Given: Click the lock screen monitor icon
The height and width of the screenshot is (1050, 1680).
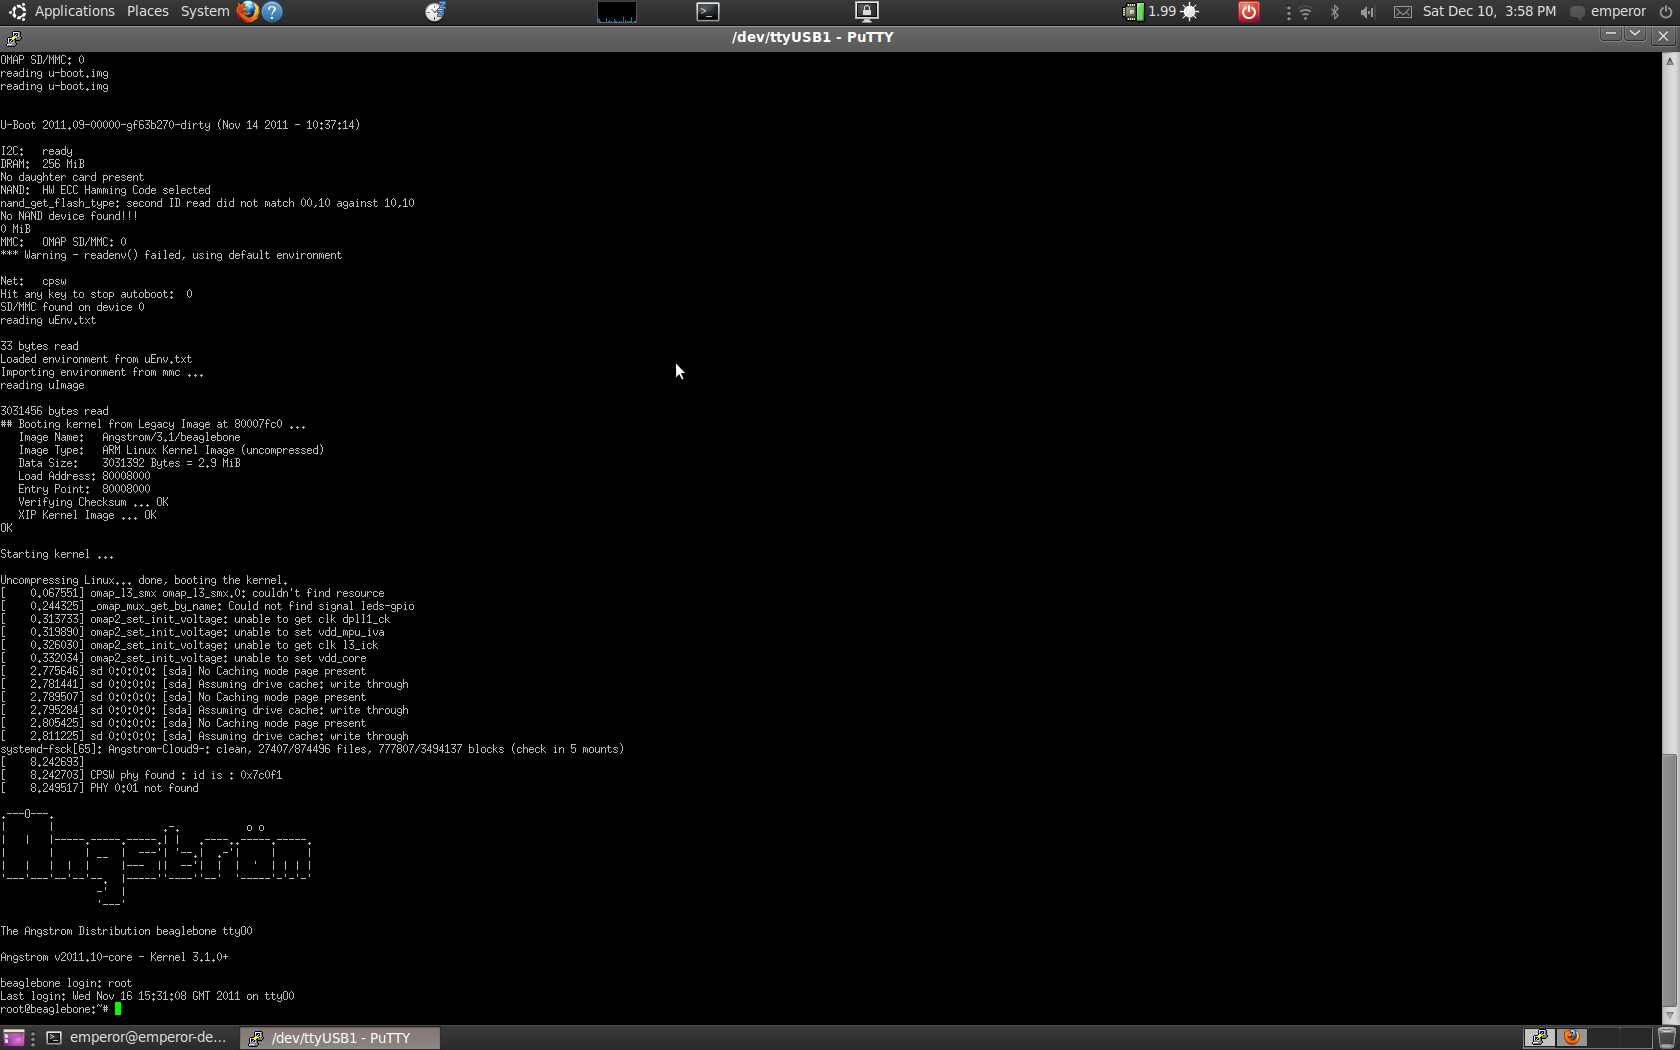Looking at the screenshot, I should pos(867,12).
